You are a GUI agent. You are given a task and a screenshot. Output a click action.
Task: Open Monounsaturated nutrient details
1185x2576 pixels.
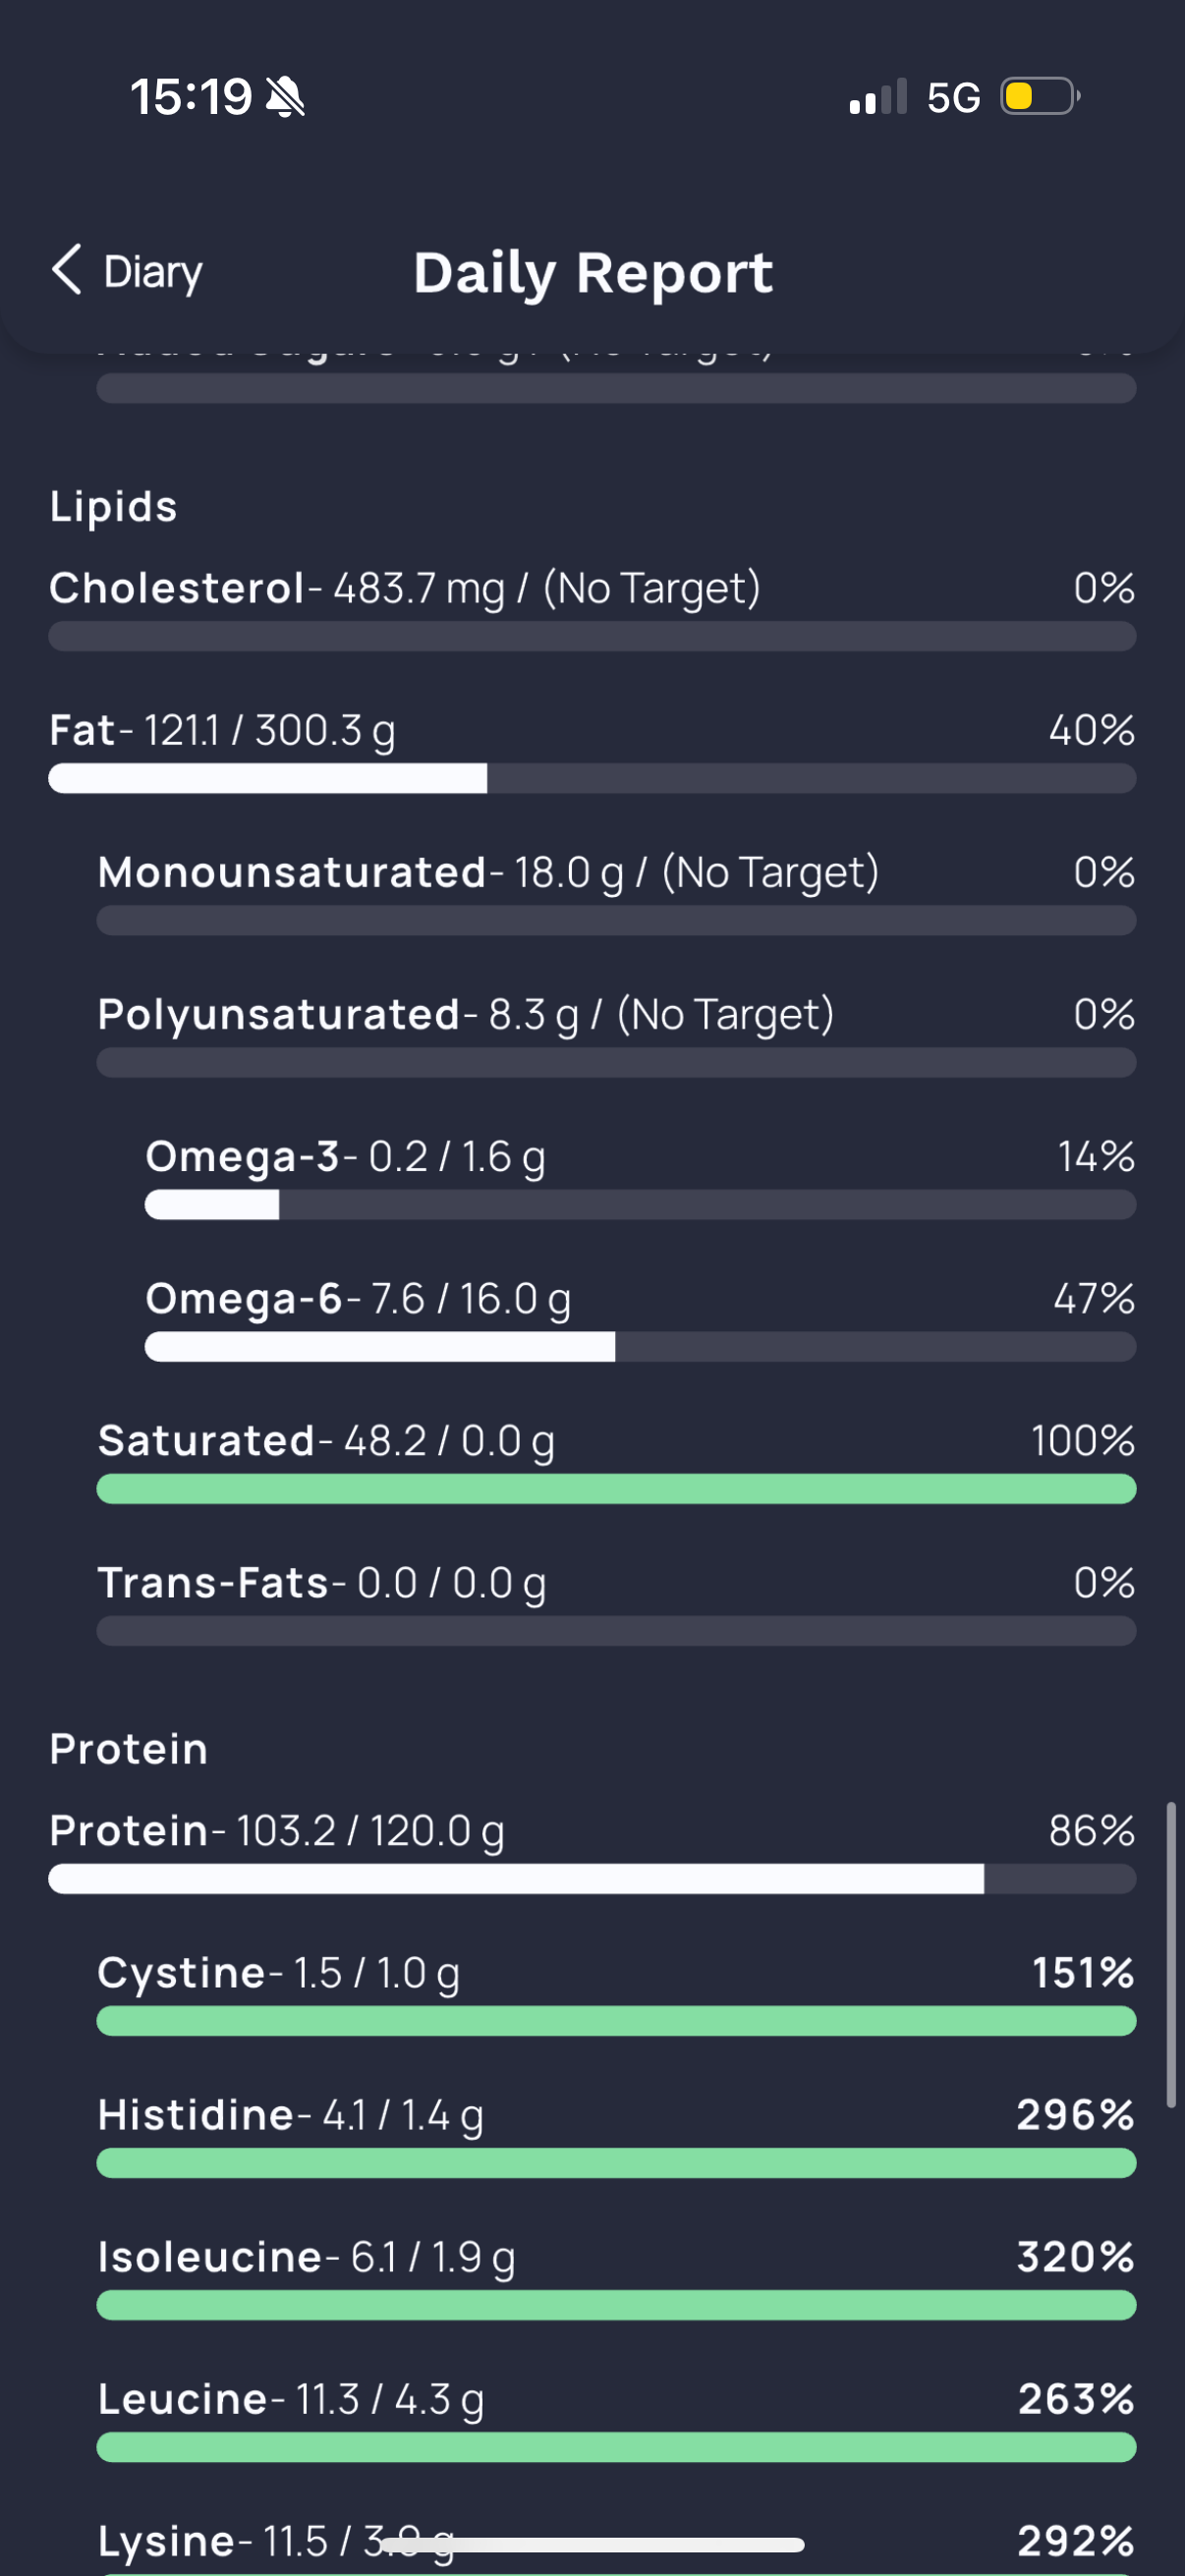tap(616, 892)
